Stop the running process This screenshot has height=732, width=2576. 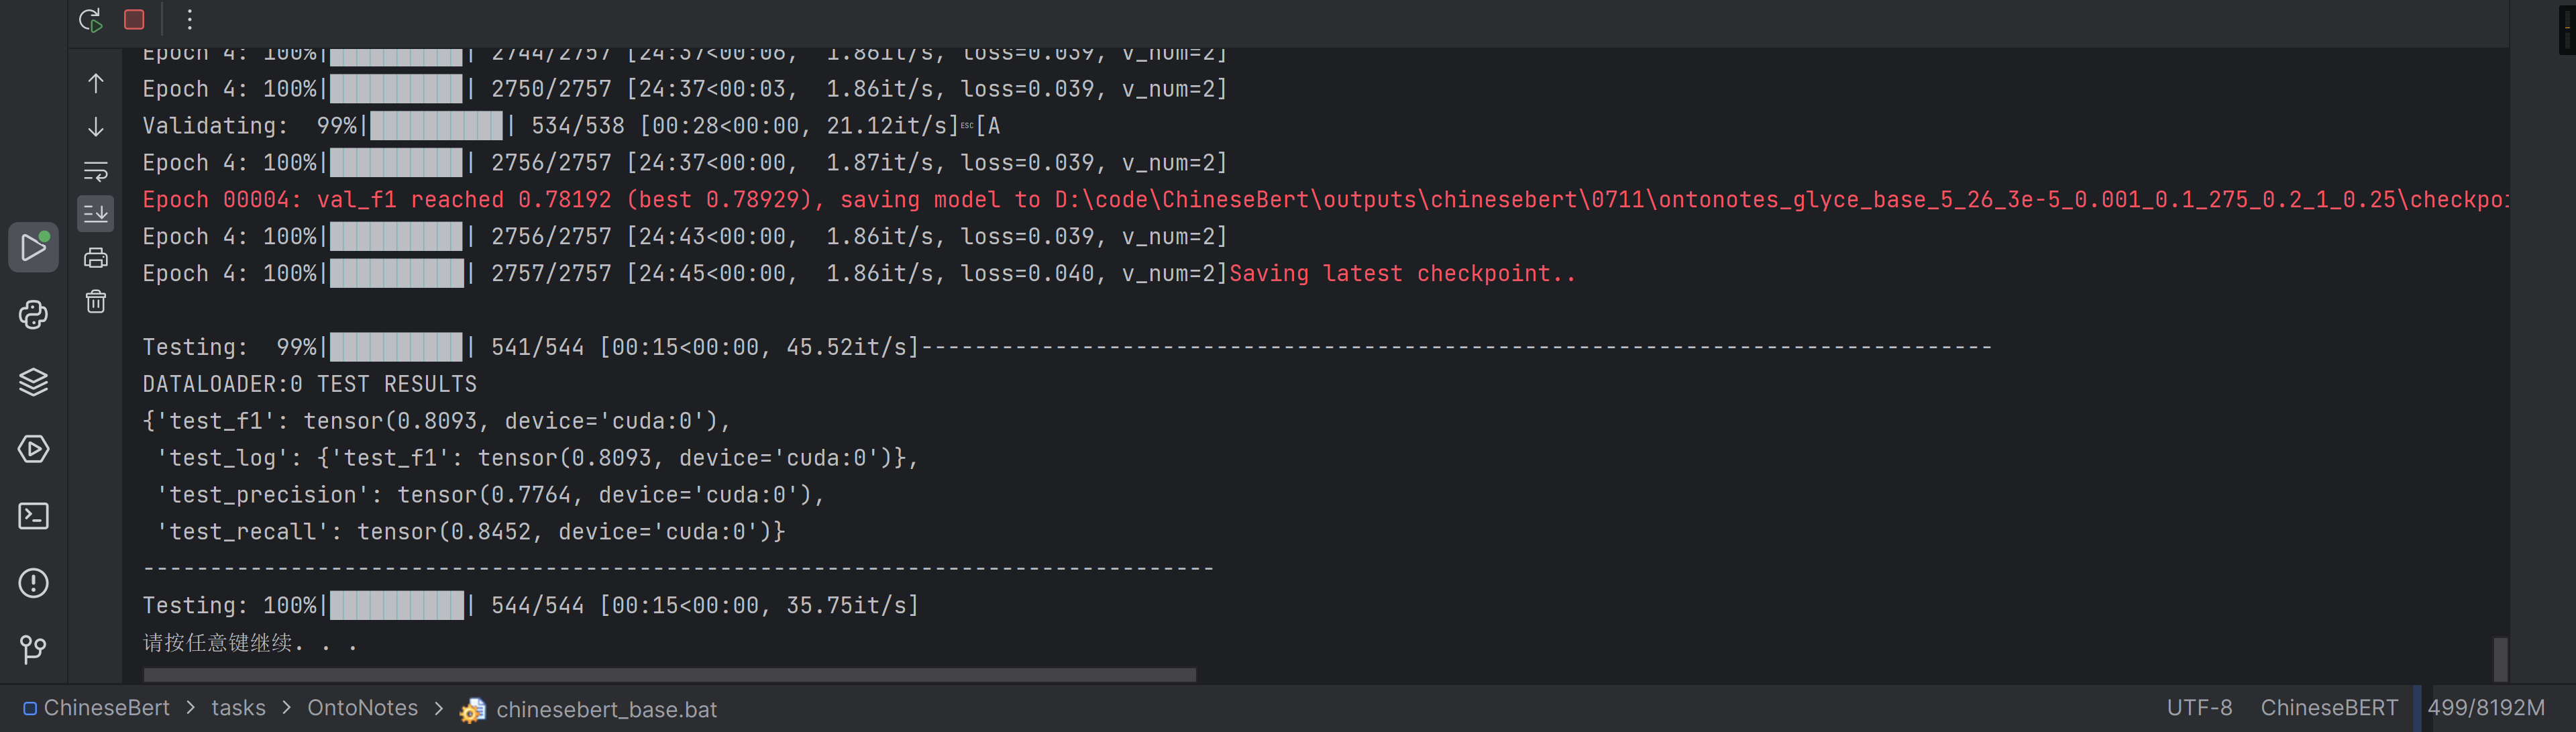tap(134, 19)
